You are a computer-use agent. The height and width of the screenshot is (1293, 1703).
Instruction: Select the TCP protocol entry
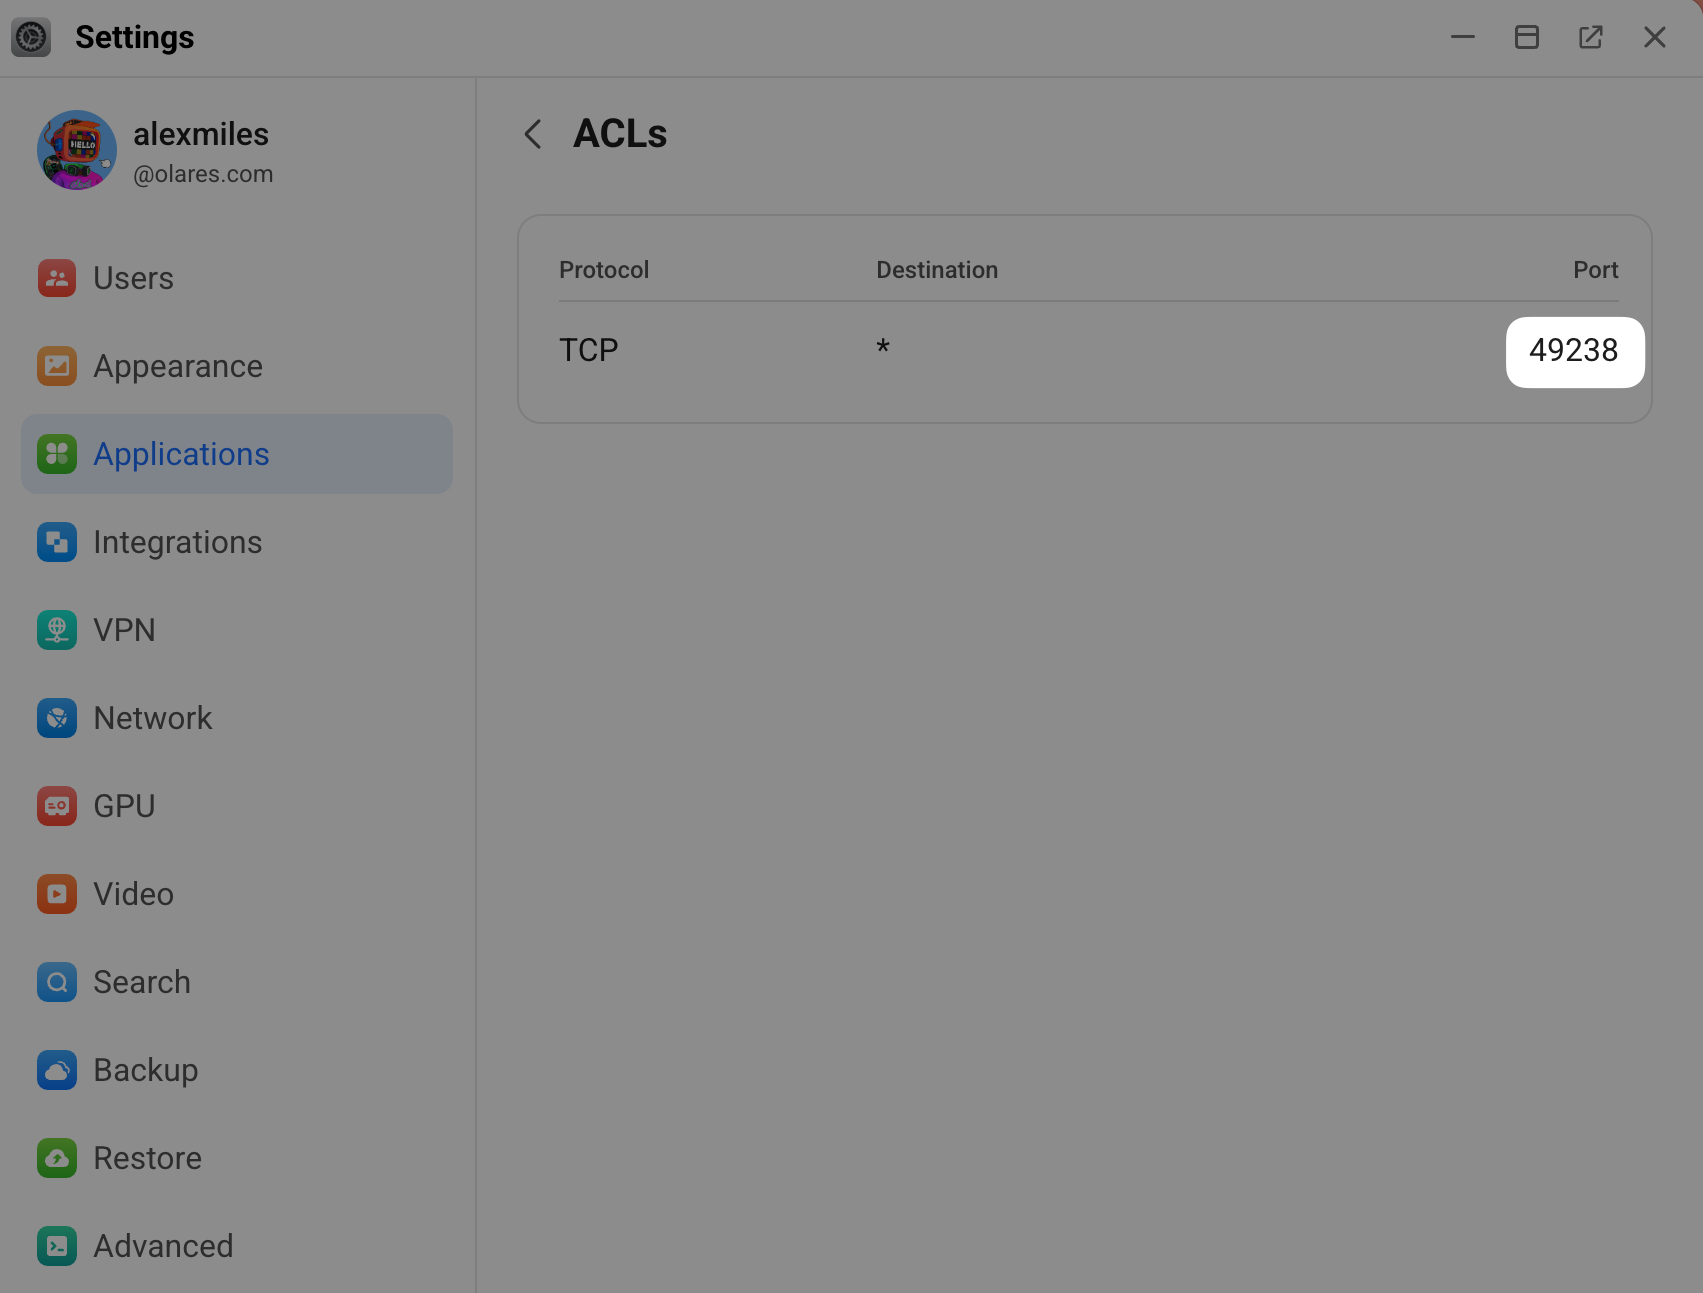click(588, 351)
